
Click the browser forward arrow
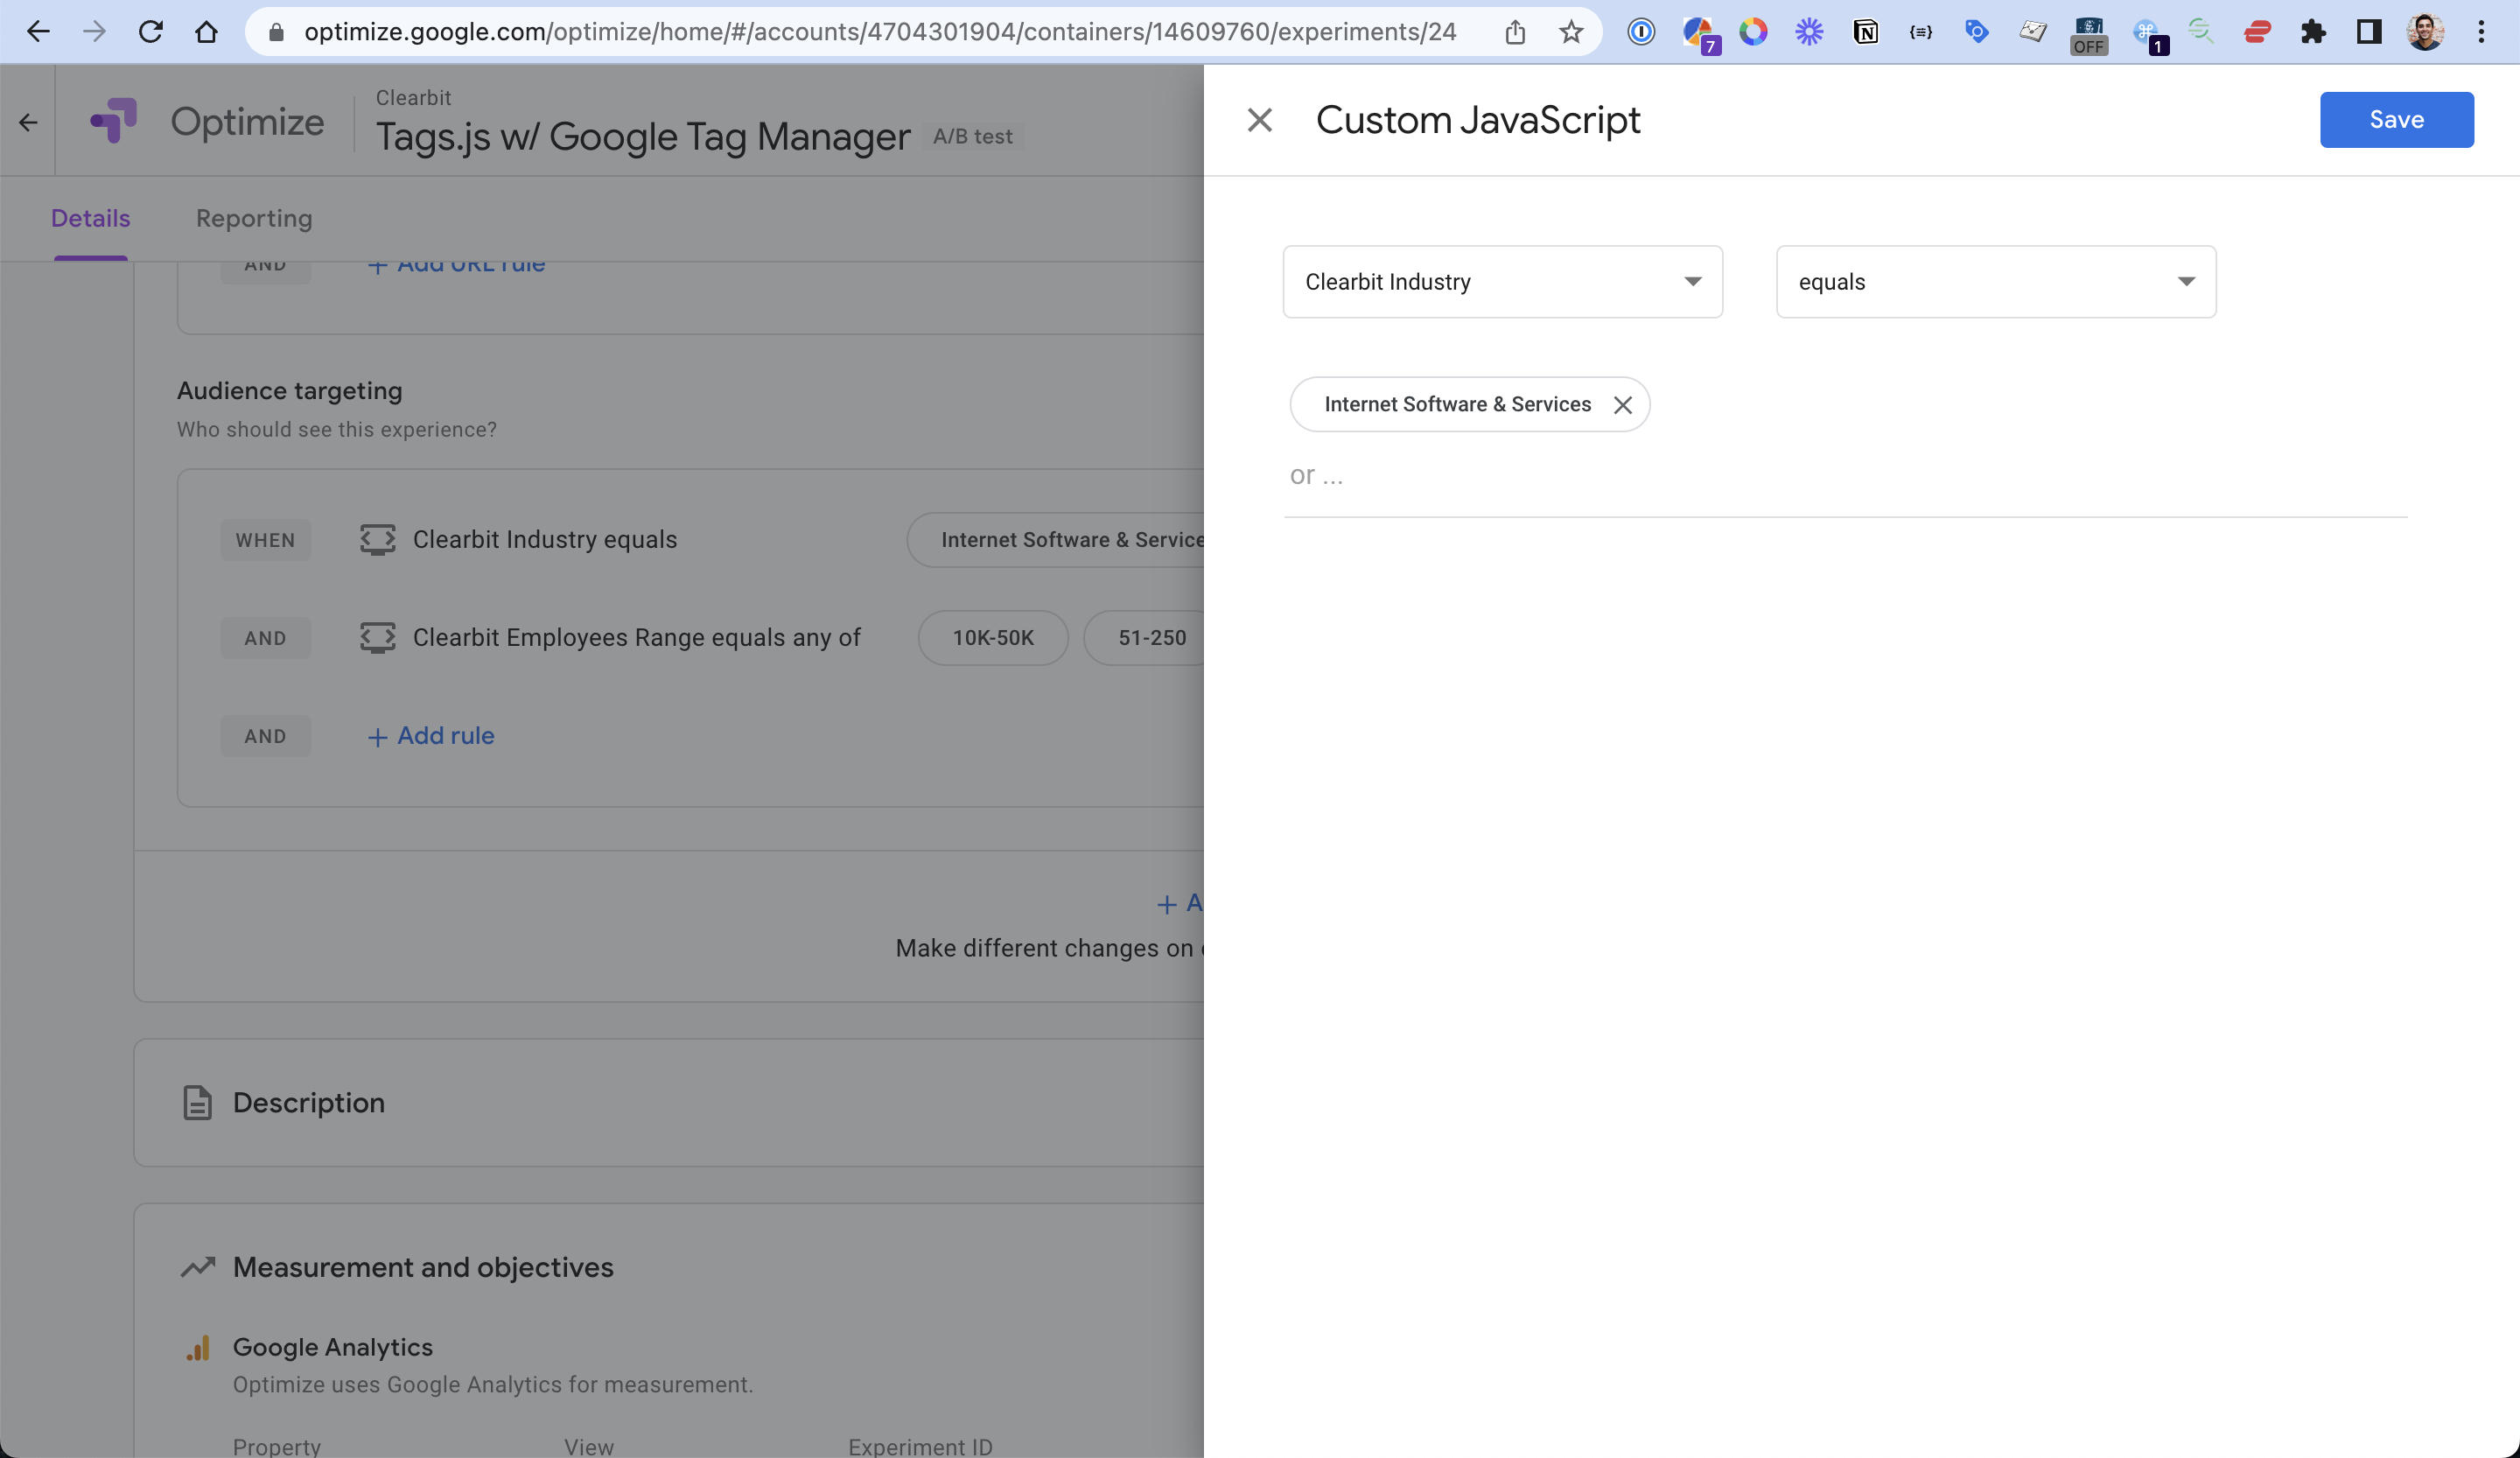pos(94,32)
